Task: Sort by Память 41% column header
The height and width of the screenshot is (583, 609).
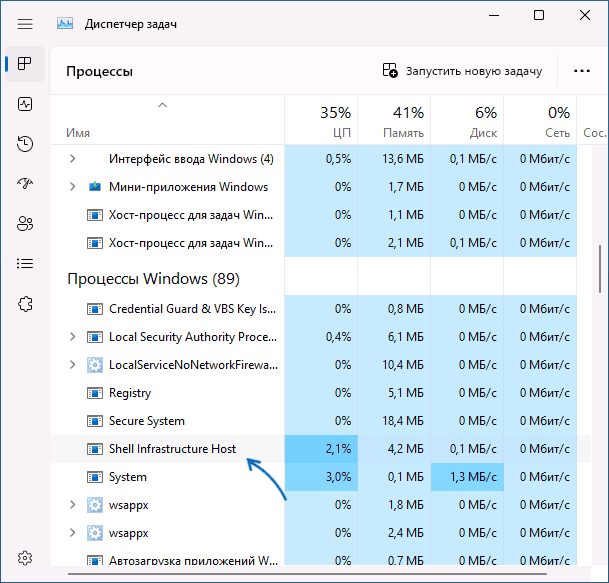Action: click(x=394, y=121)
